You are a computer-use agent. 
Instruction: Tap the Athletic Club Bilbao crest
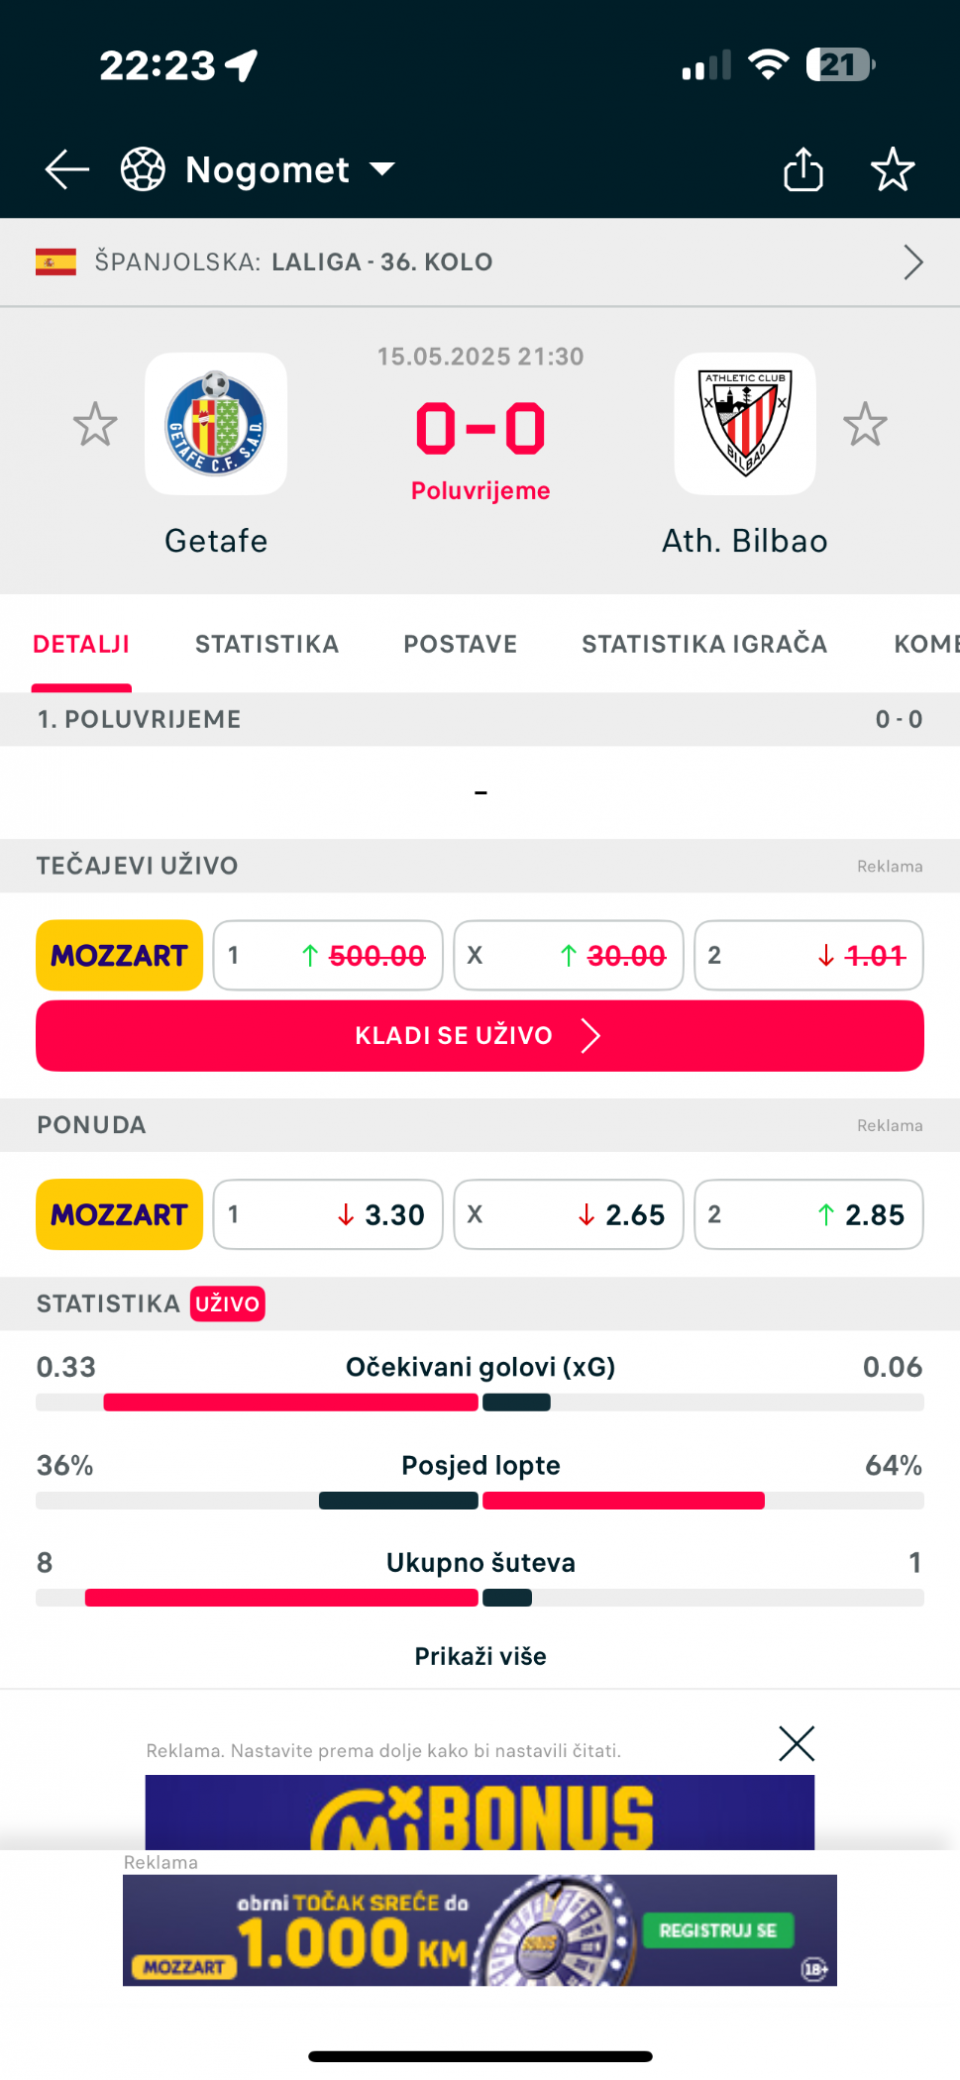pyautogui.click(x=745, y=424)
